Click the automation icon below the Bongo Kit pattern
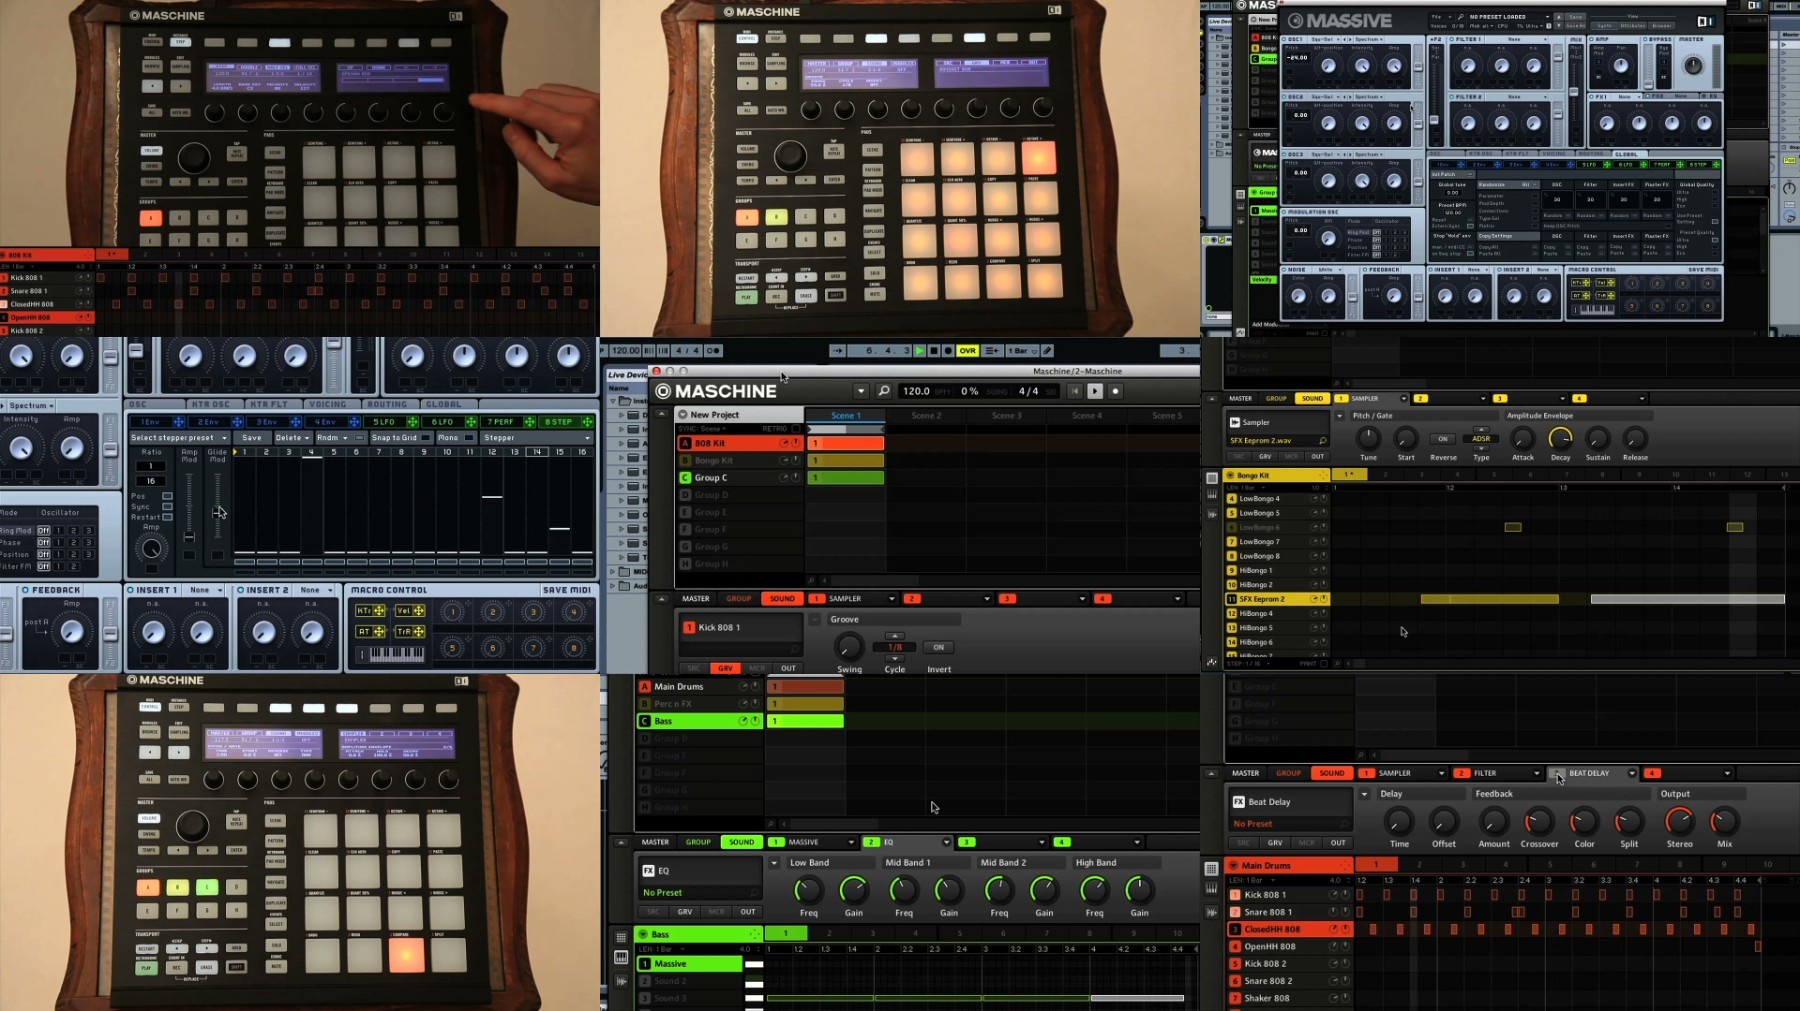 (x=1212, y=662)
